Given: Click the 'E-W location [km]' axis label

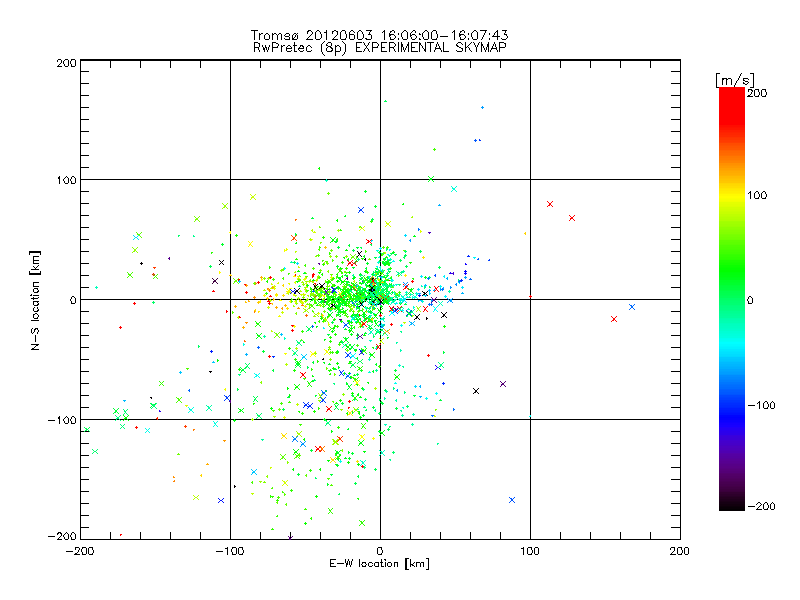Looking at the screenshot, I should click(x=379, y=563).
